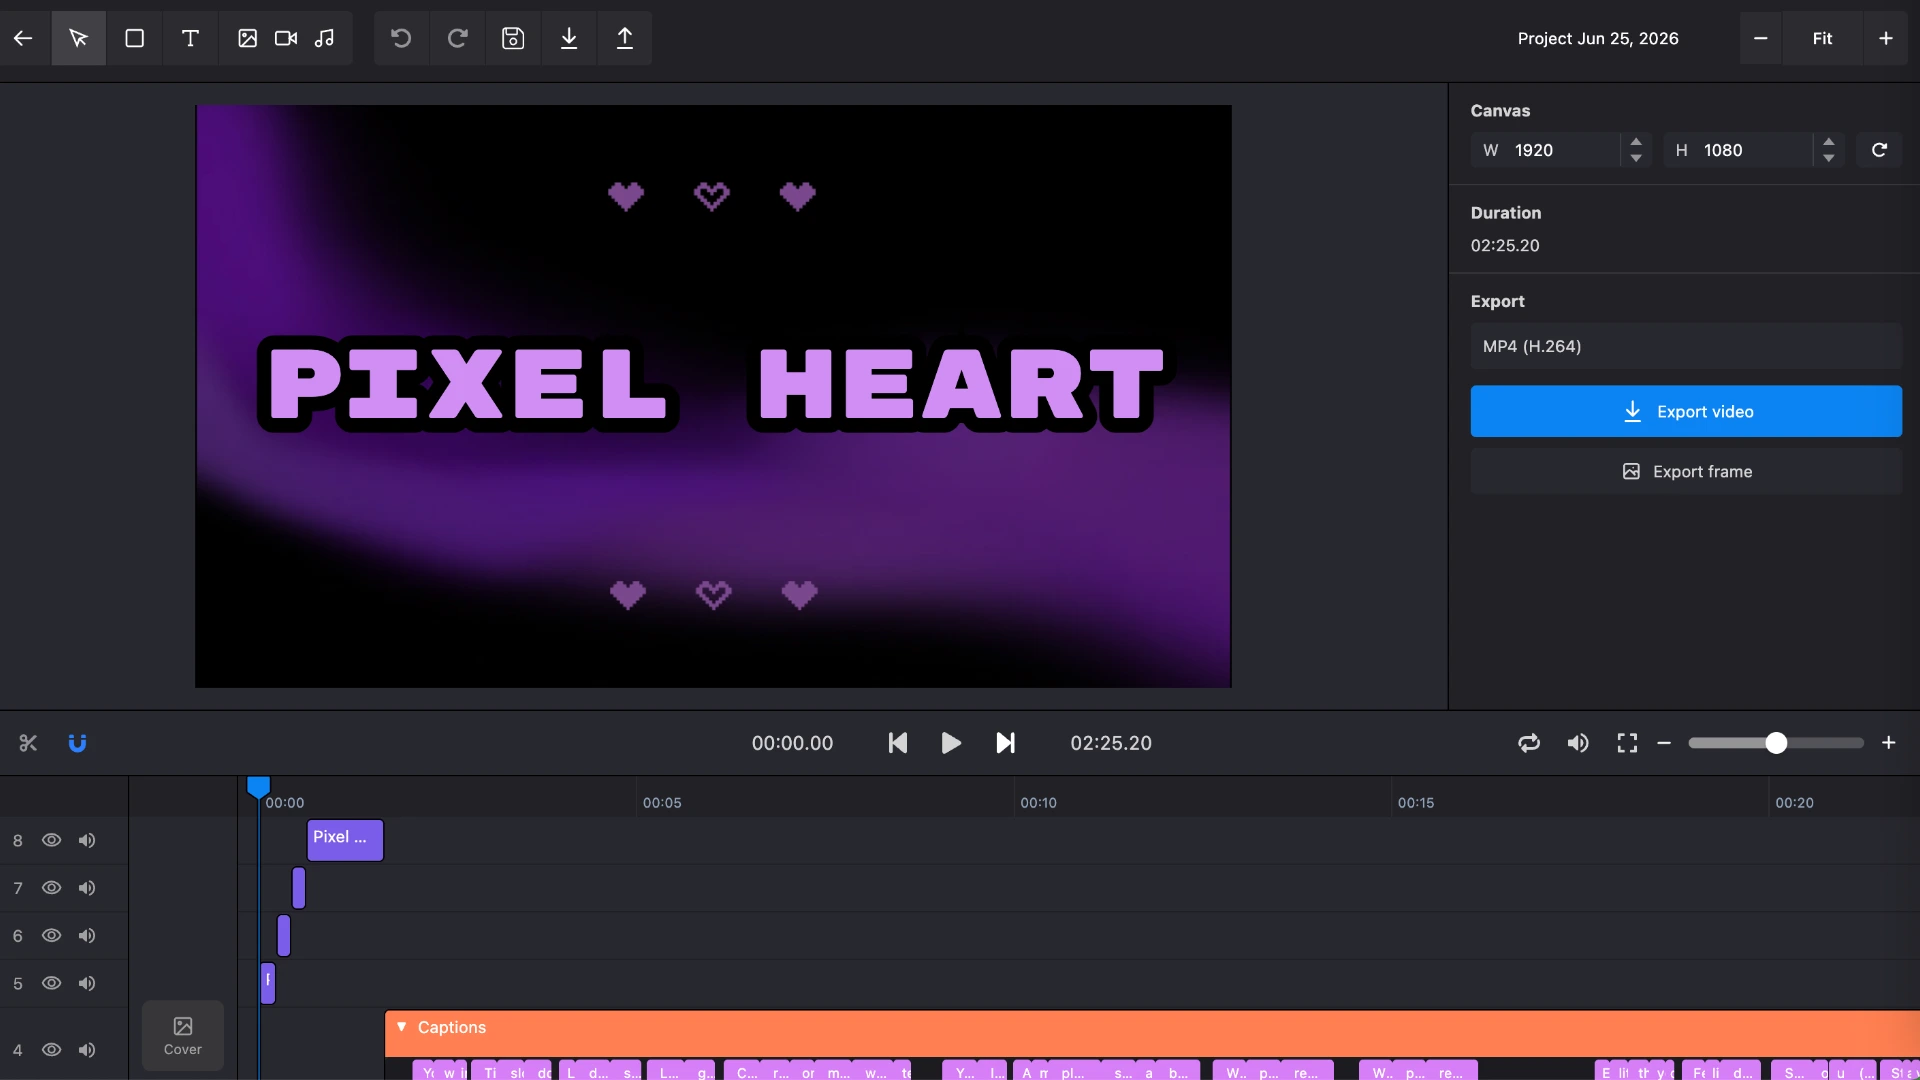Toggle visibility of track 5
Viewport: 1920px width, 1080px height.
(51, 983)
